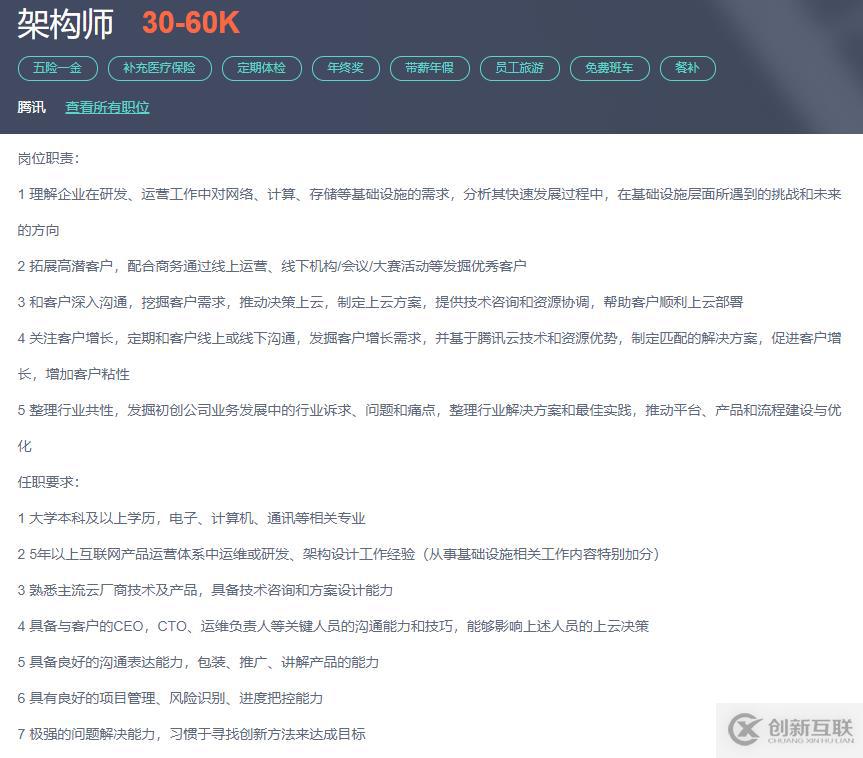Click responsibility item 3 about 和客户深入沟通
Image resolution: width=863 pixels, height=758 pixels.
(380, 302)
